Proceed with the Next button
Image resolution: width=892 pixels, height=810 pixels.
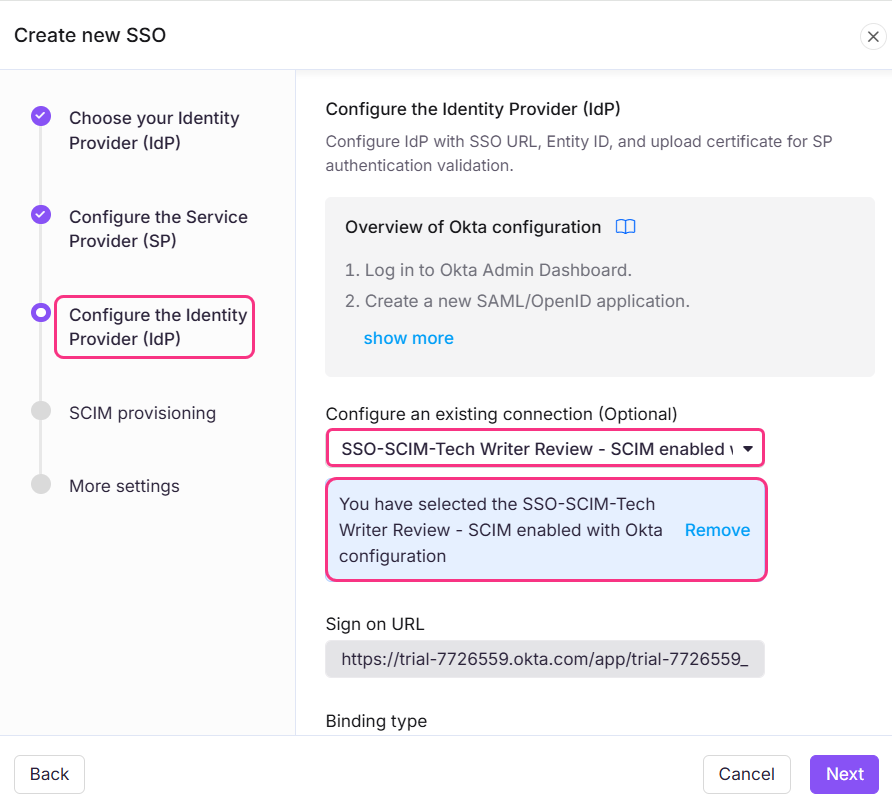tap(844, 774)
